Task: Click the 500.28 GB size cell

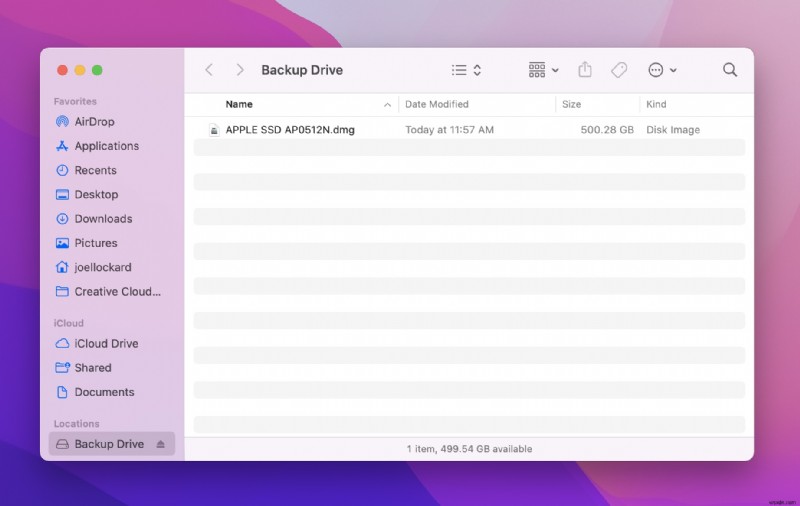Action: 607,130
